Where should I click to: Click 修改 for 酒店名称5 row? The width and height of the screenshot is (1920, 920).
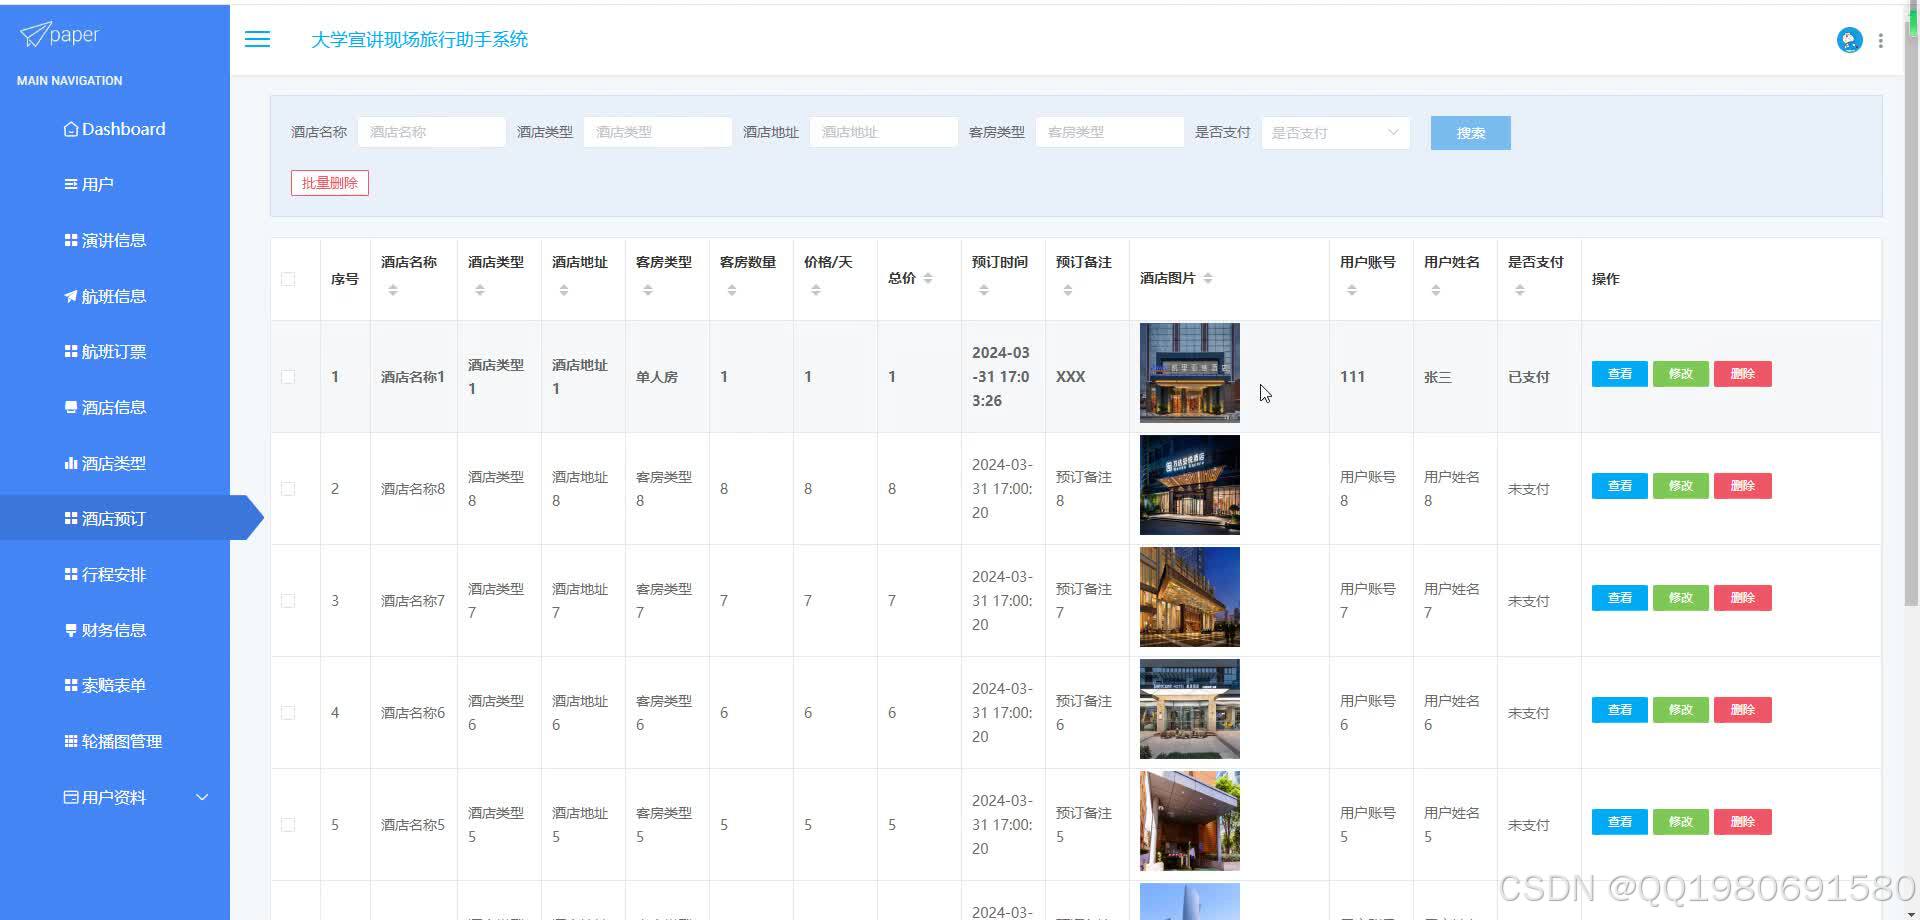(x=1681, y=822)
